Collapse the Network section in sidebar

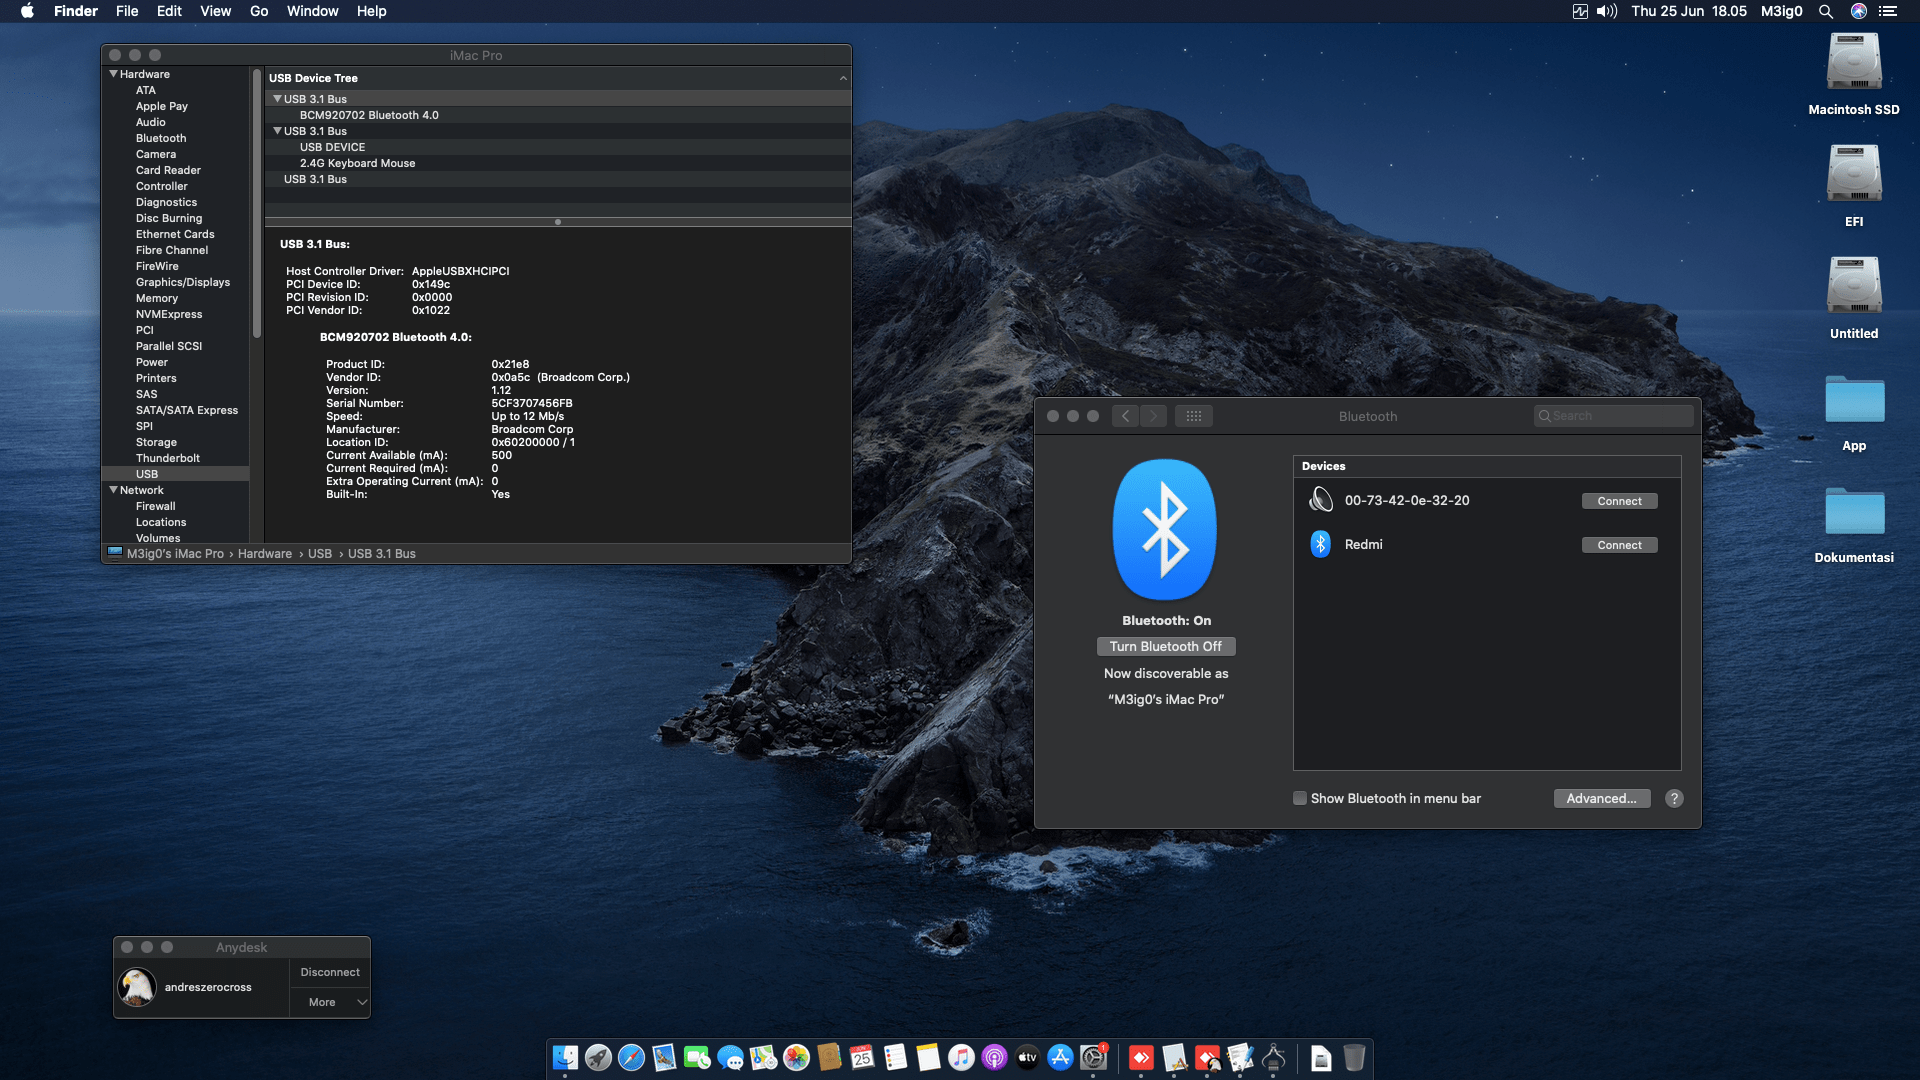tap(113, 490)
